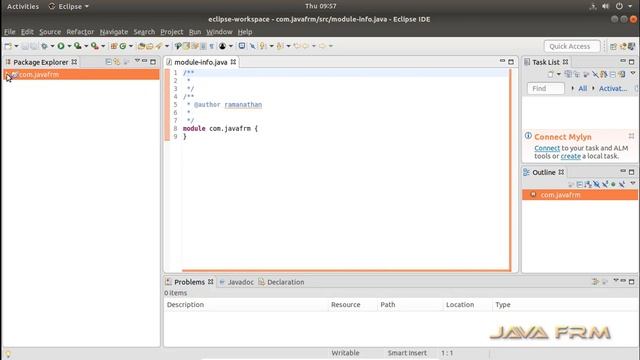Run the program with green play icon
Viewport: 640px width, 360px height.
pos(61,46)
